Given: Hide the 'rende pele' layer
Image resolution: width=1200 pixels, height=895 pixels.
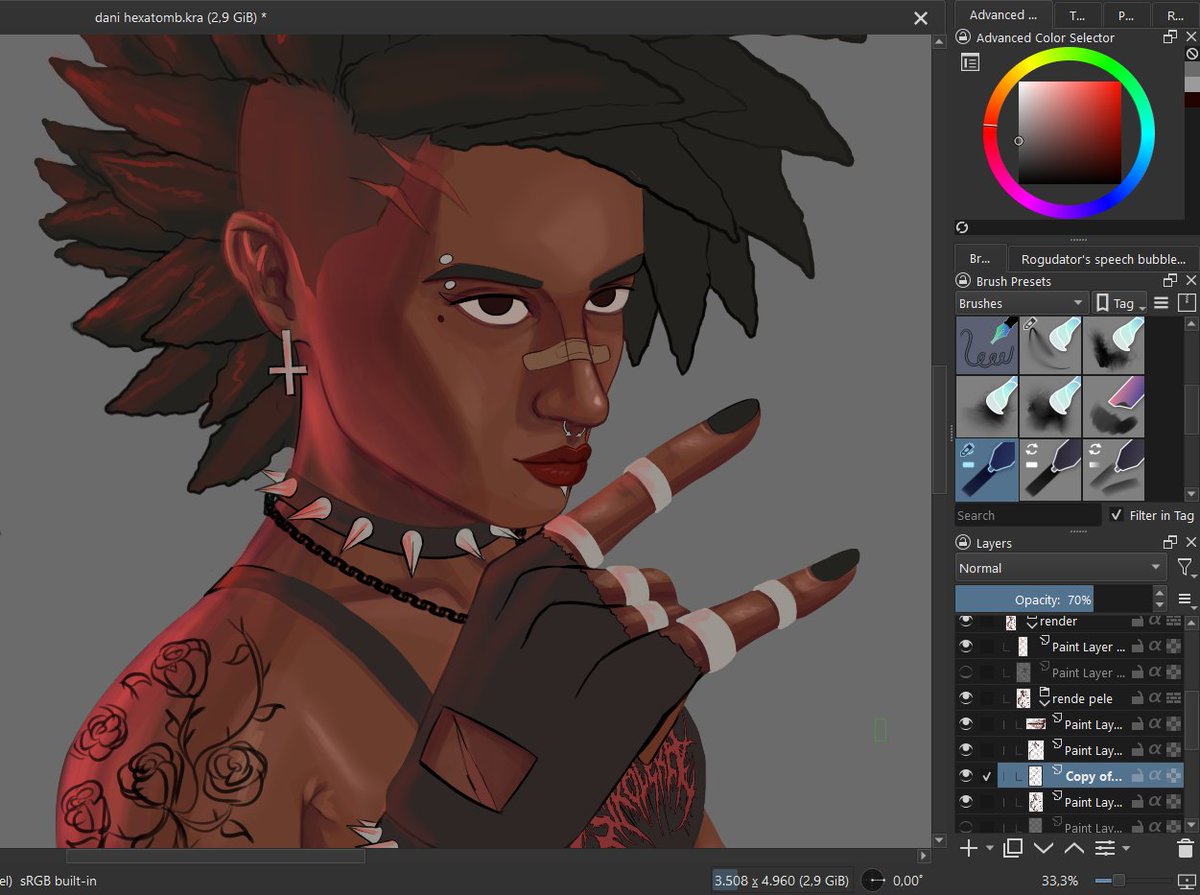Looking at the screenshot, I should 964,698.
